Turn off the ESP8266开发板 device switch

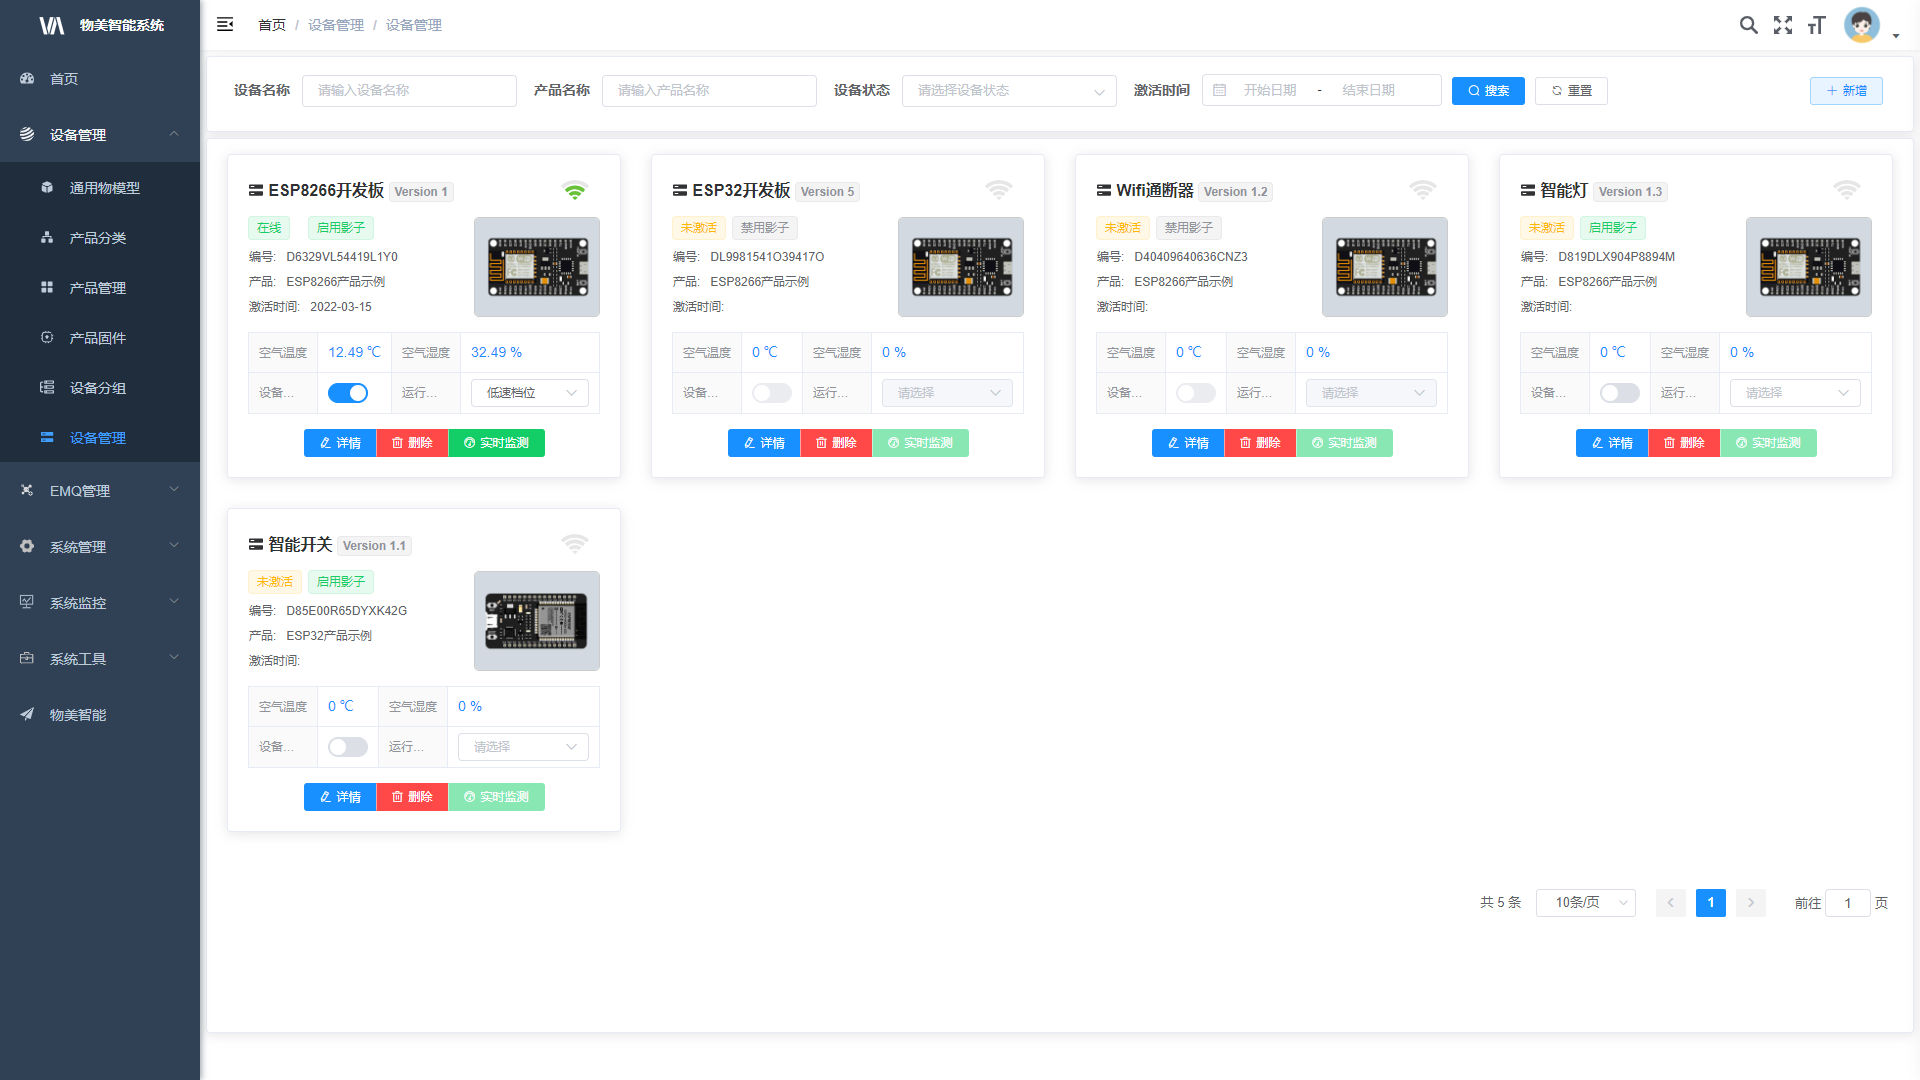(x=348, y=393)
